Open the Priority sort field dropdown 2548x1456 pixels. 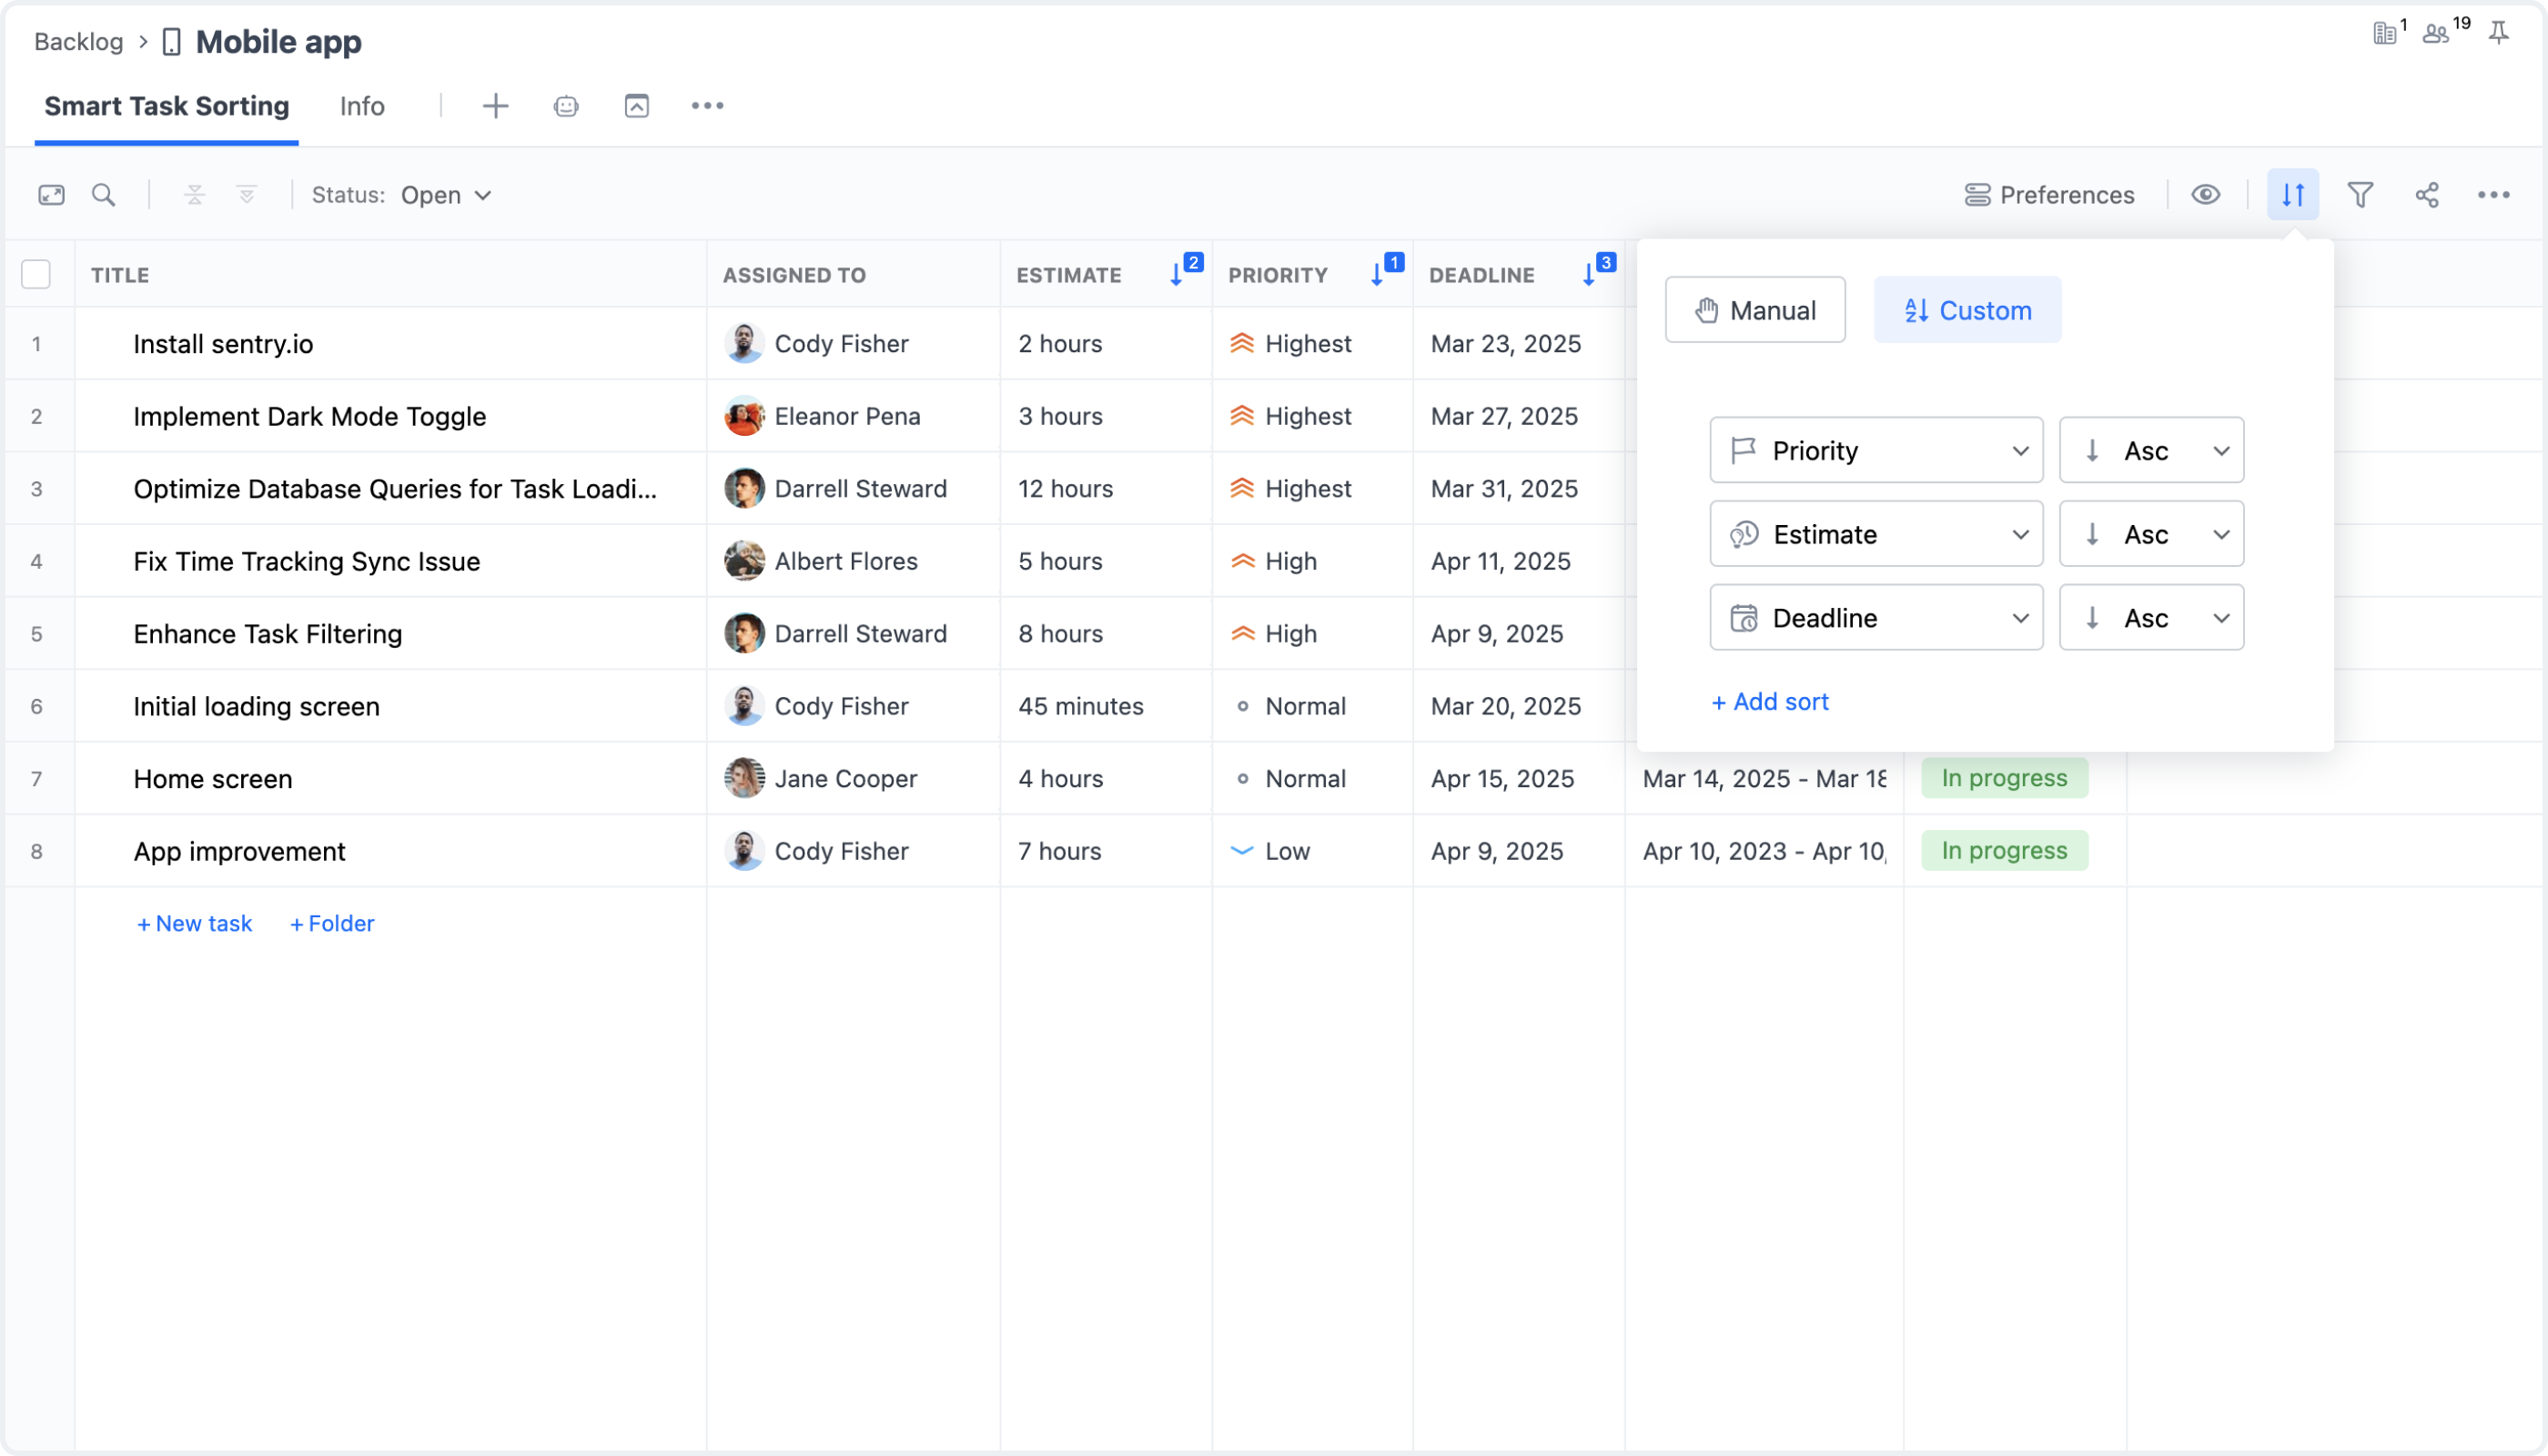[x=1876, y=451]
